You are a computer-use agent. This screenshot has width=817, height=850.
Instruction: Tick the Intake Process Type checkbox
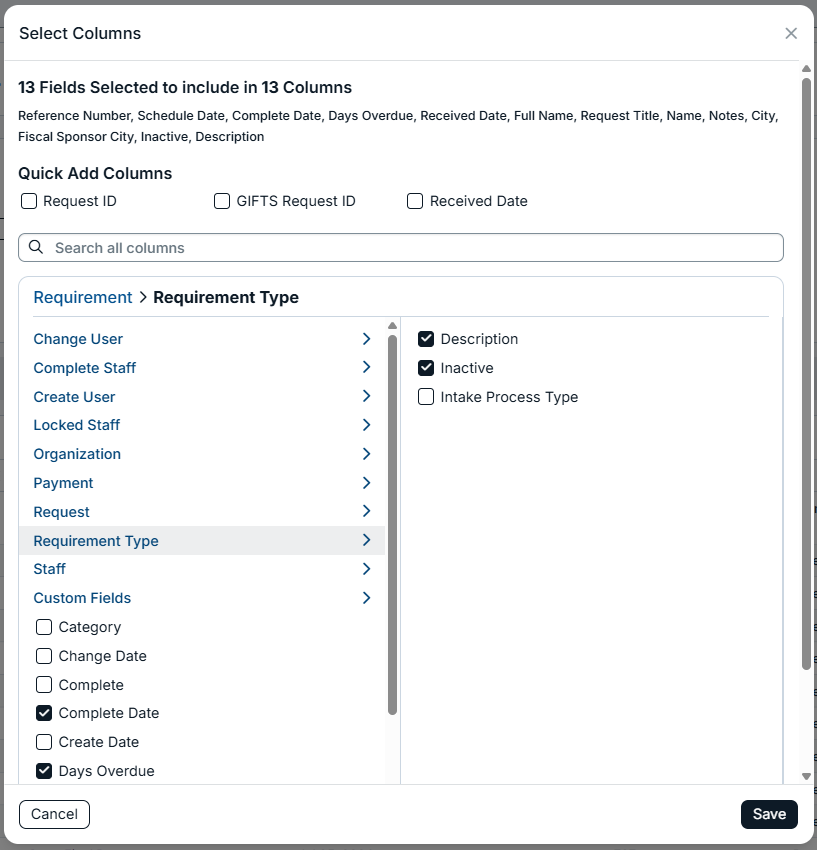[426, 397]
